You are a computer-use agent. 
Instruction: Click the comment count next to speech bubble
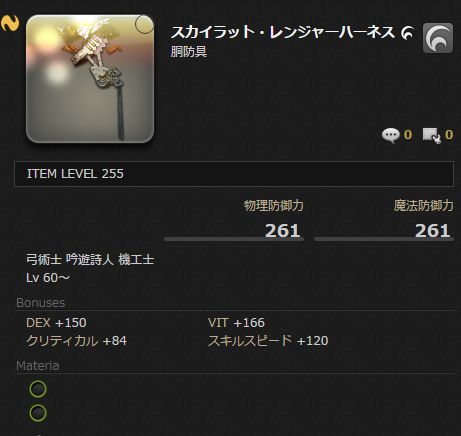[408, 135]
